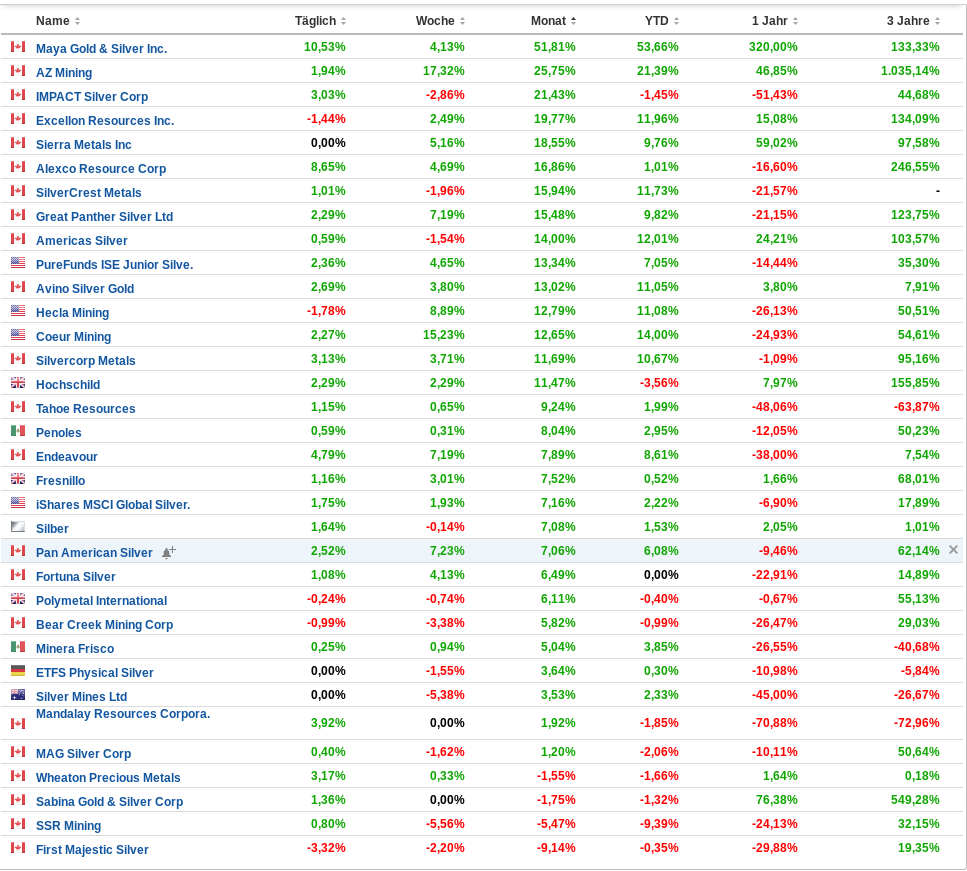Viewport: 967px width, 871px height.
Task: Click the German flag beside ETFS Physical Silver
Action: coord(18,671)
